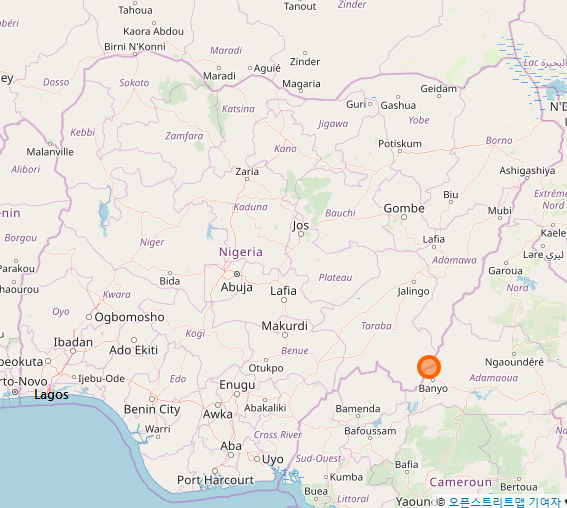Click the Gombe city marker circle
The width and height of the screenshot is (567, 508).
click(404, 217)
